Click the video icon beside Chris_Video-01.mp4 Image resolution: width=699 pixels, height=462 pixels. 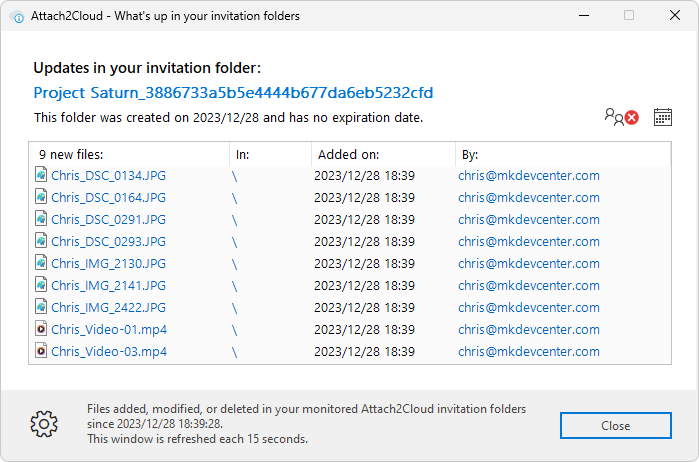41,329
